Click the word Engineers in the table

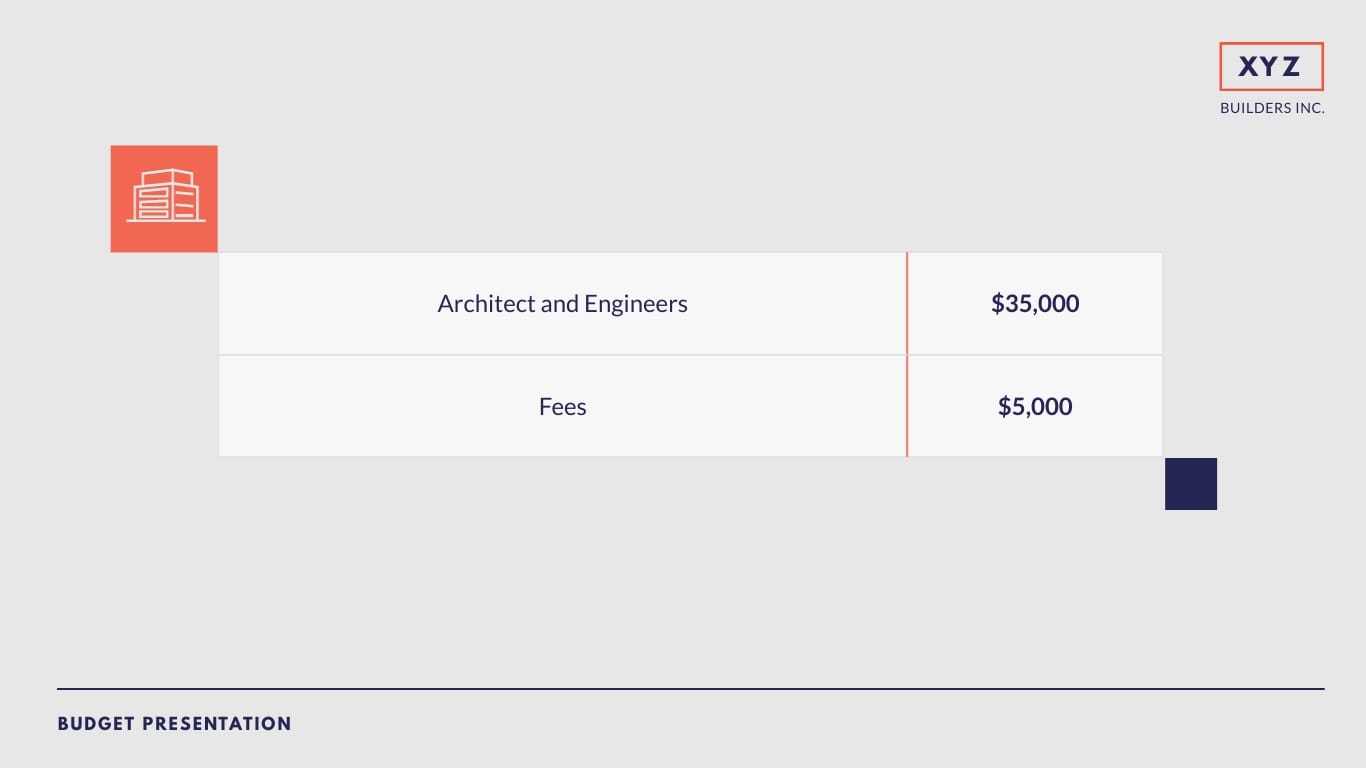click(636, 305)
